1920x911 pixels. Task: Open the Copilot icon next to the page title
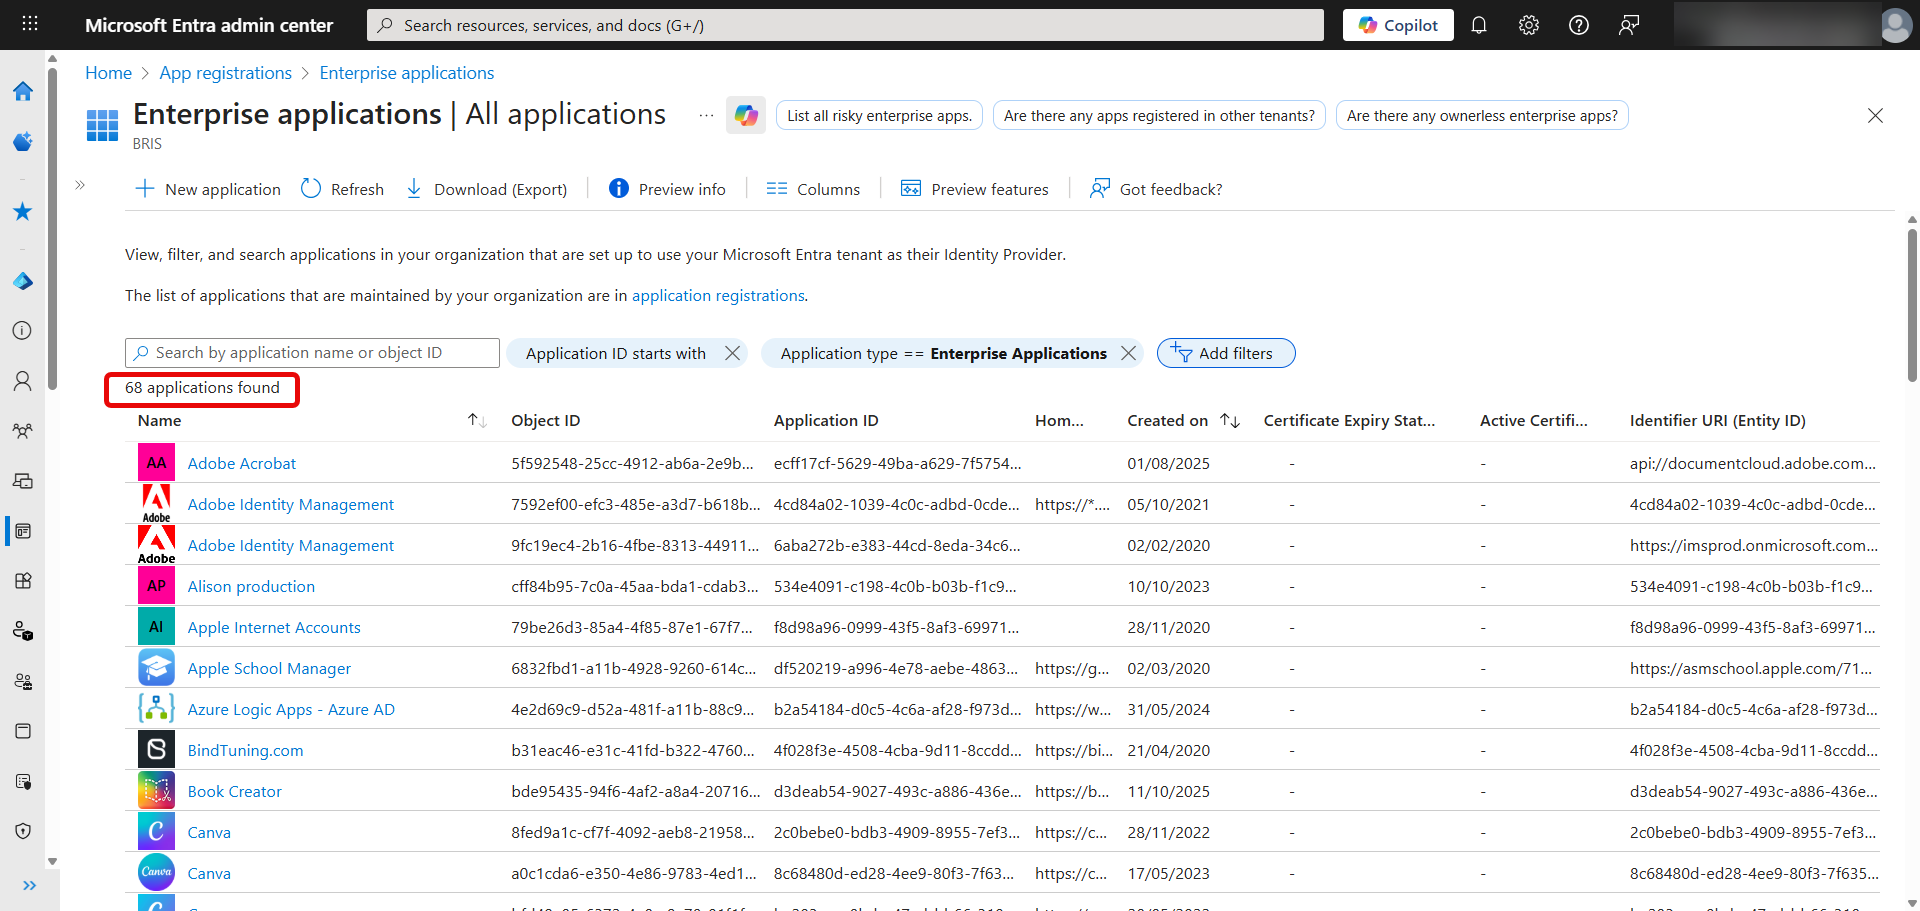(x=745, y=115)
